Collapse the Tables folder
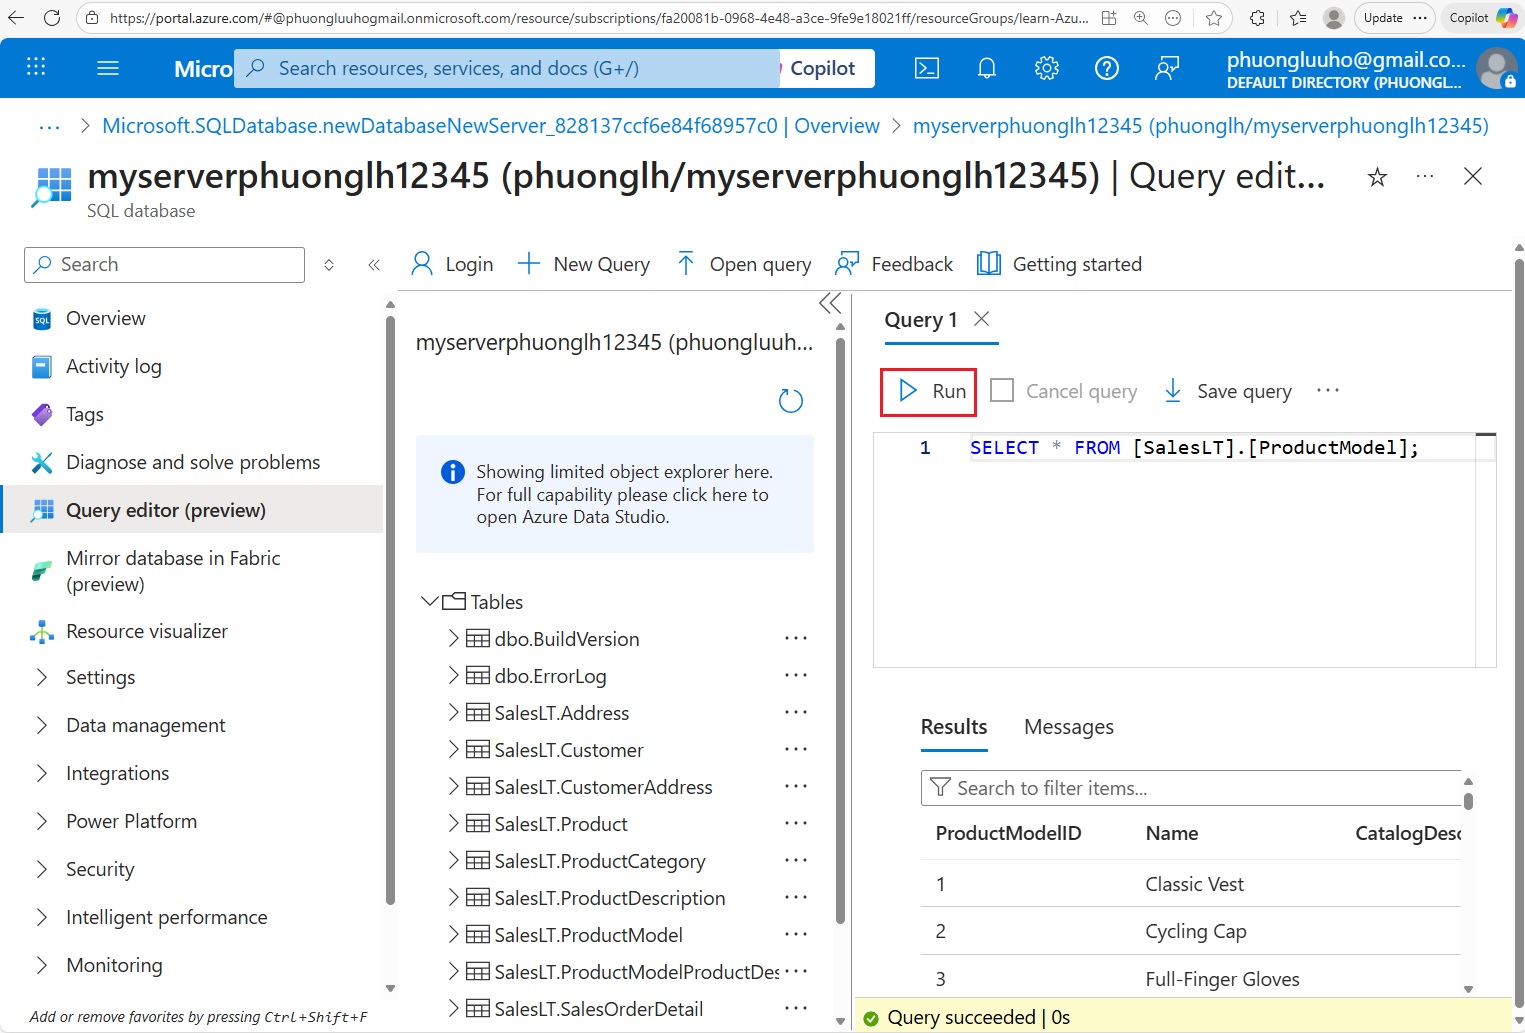The height and width of the screenshot is (1033, 1525). coord(430,602)
